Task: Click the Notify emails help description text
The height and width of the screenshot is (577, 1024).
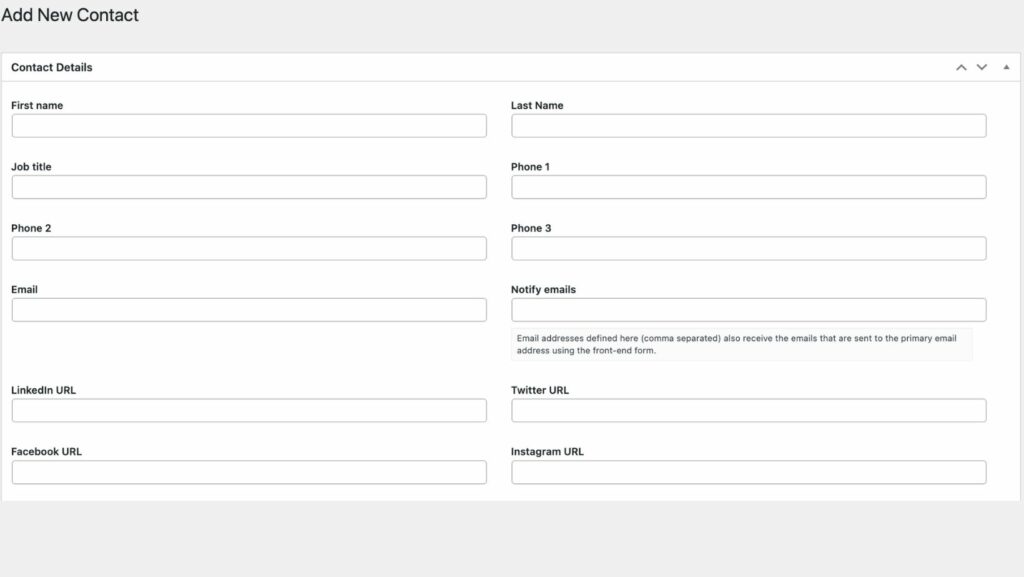Action: [740, 344]
